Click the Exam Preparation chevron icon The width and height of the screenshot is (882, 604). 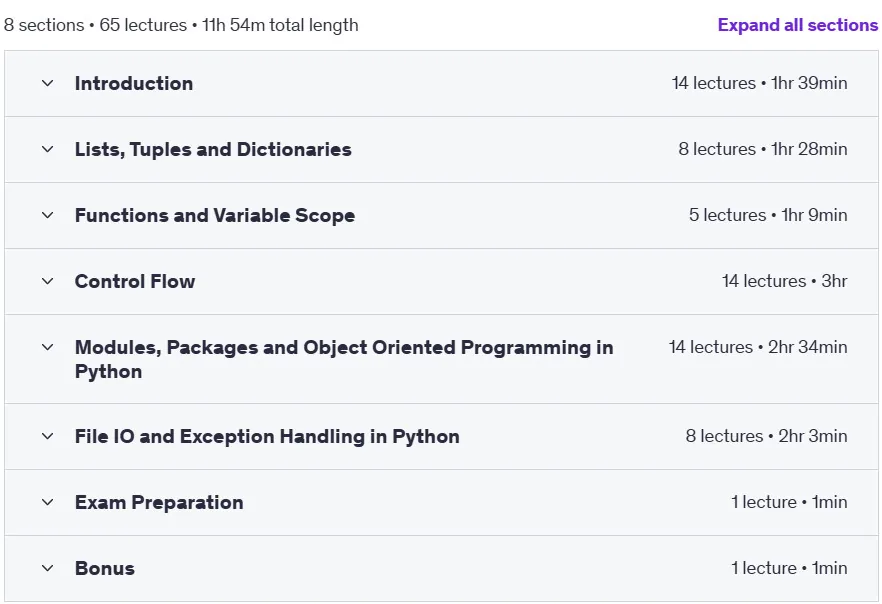tap(48, 502)
